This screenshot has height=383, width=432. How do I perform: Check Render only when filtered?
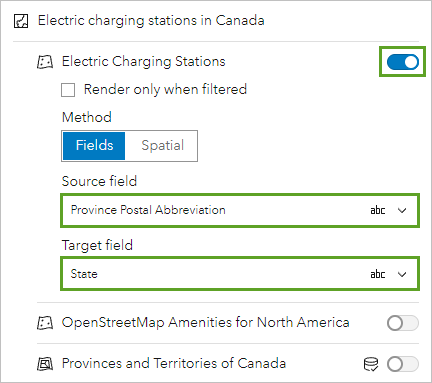68,90
